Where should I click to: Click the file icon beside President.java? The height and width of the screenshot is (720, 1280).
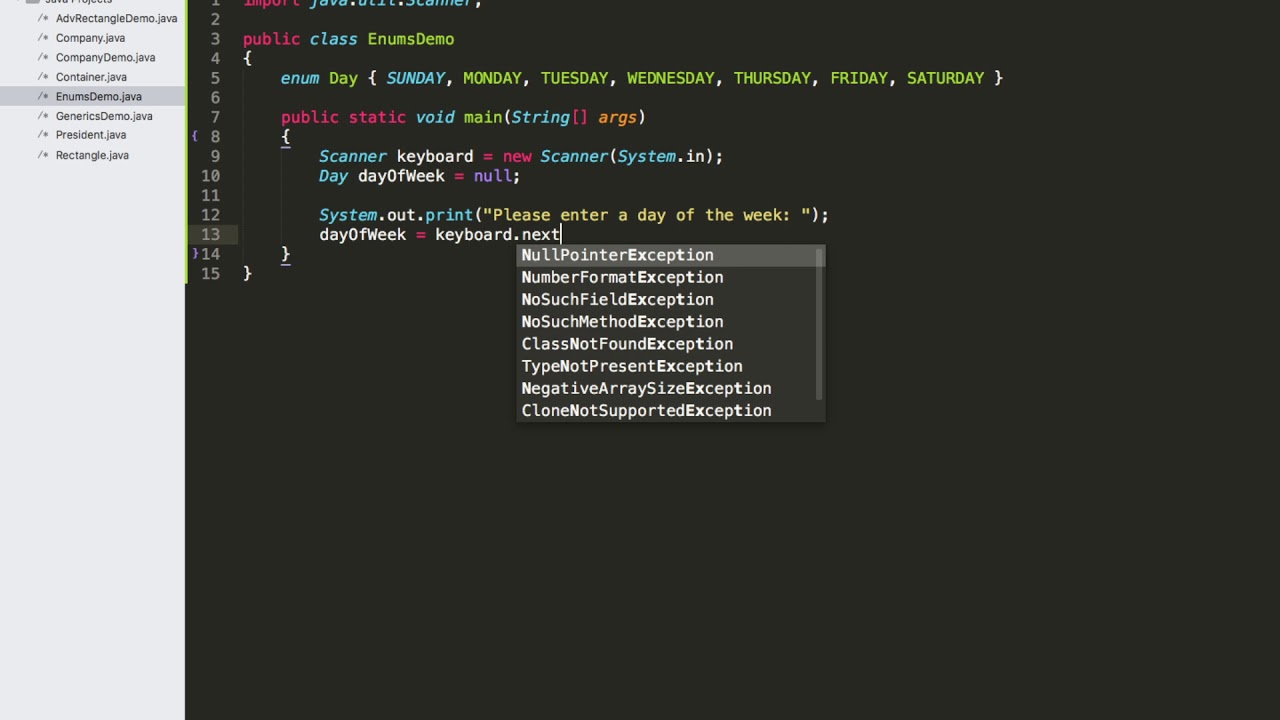43,135
